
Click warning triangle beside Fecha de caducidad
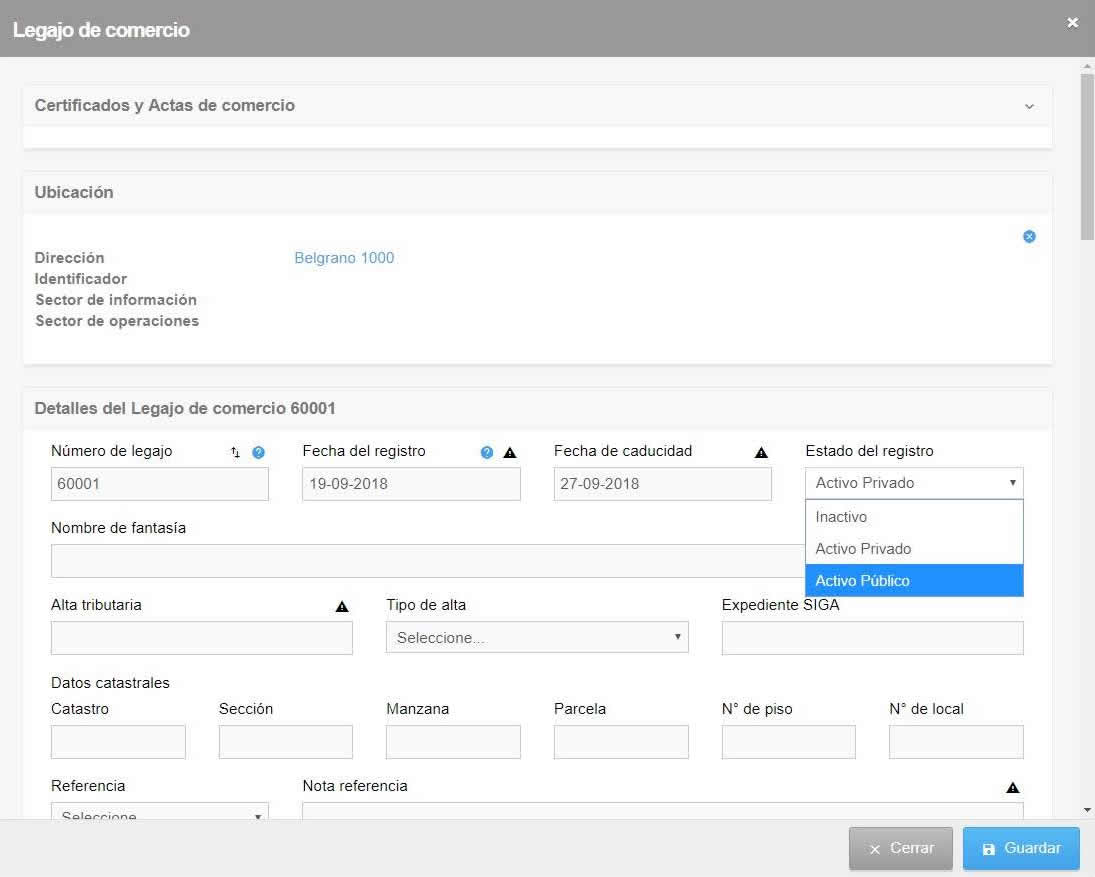pyautogui.click(x=761, y=452)
